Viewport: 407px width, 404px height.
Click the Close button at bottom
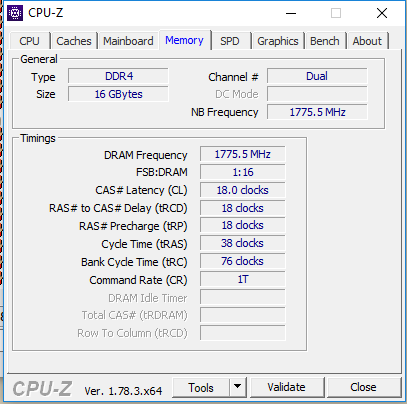coord(363,387)
